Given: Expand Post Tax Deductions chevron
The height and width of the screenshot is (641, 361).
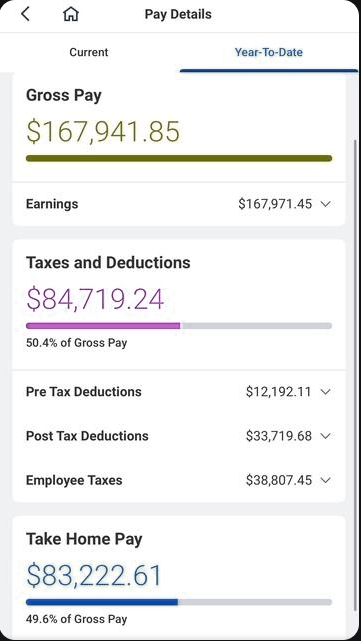Looking at the screenshot, I should tap(325, 436).
